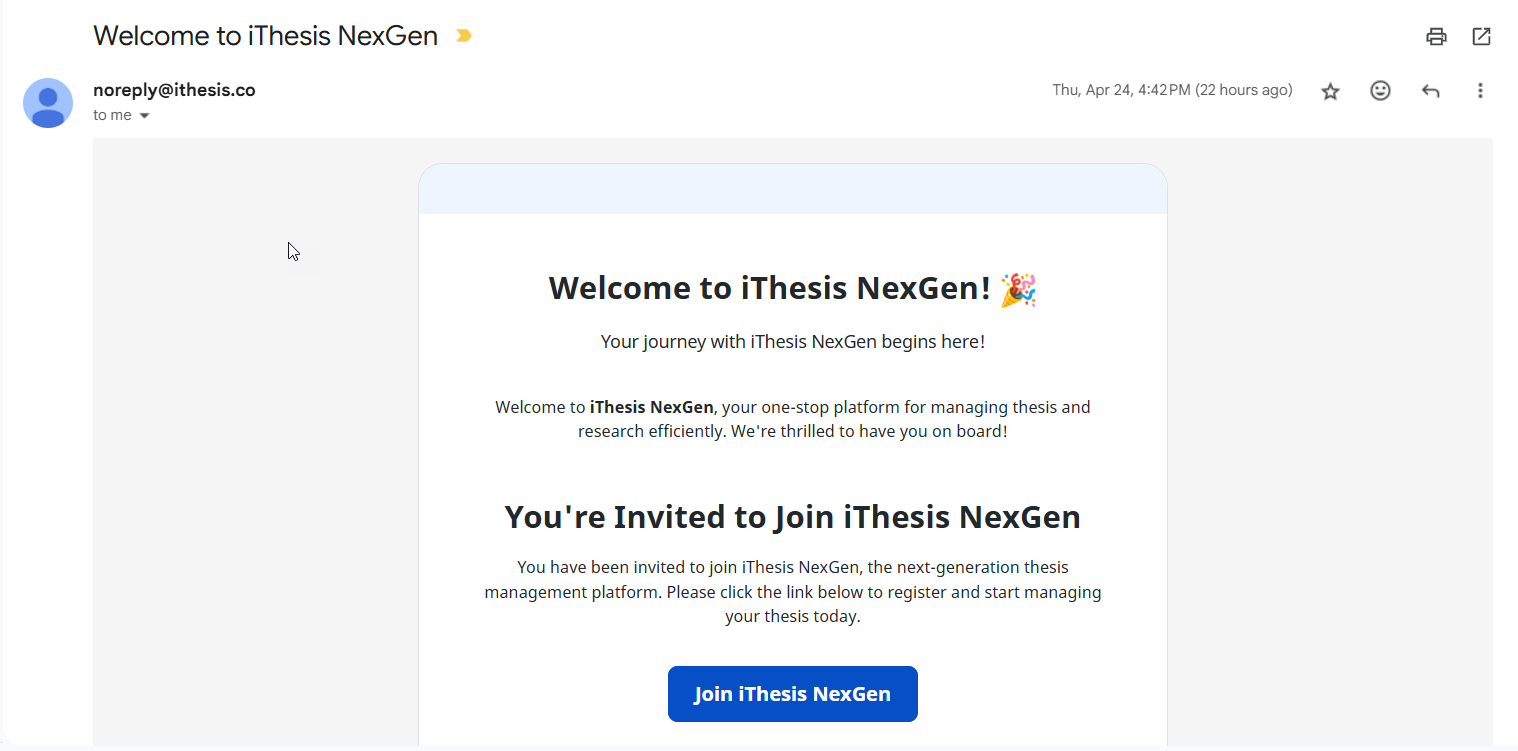Click "You're Invited to Join iThesis NexGen" heading

click(x=793, y=517)
